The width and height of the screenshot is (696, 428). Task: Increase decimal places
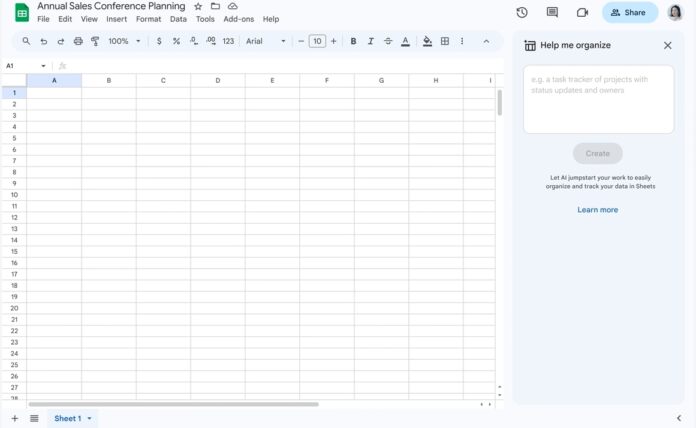211,41
